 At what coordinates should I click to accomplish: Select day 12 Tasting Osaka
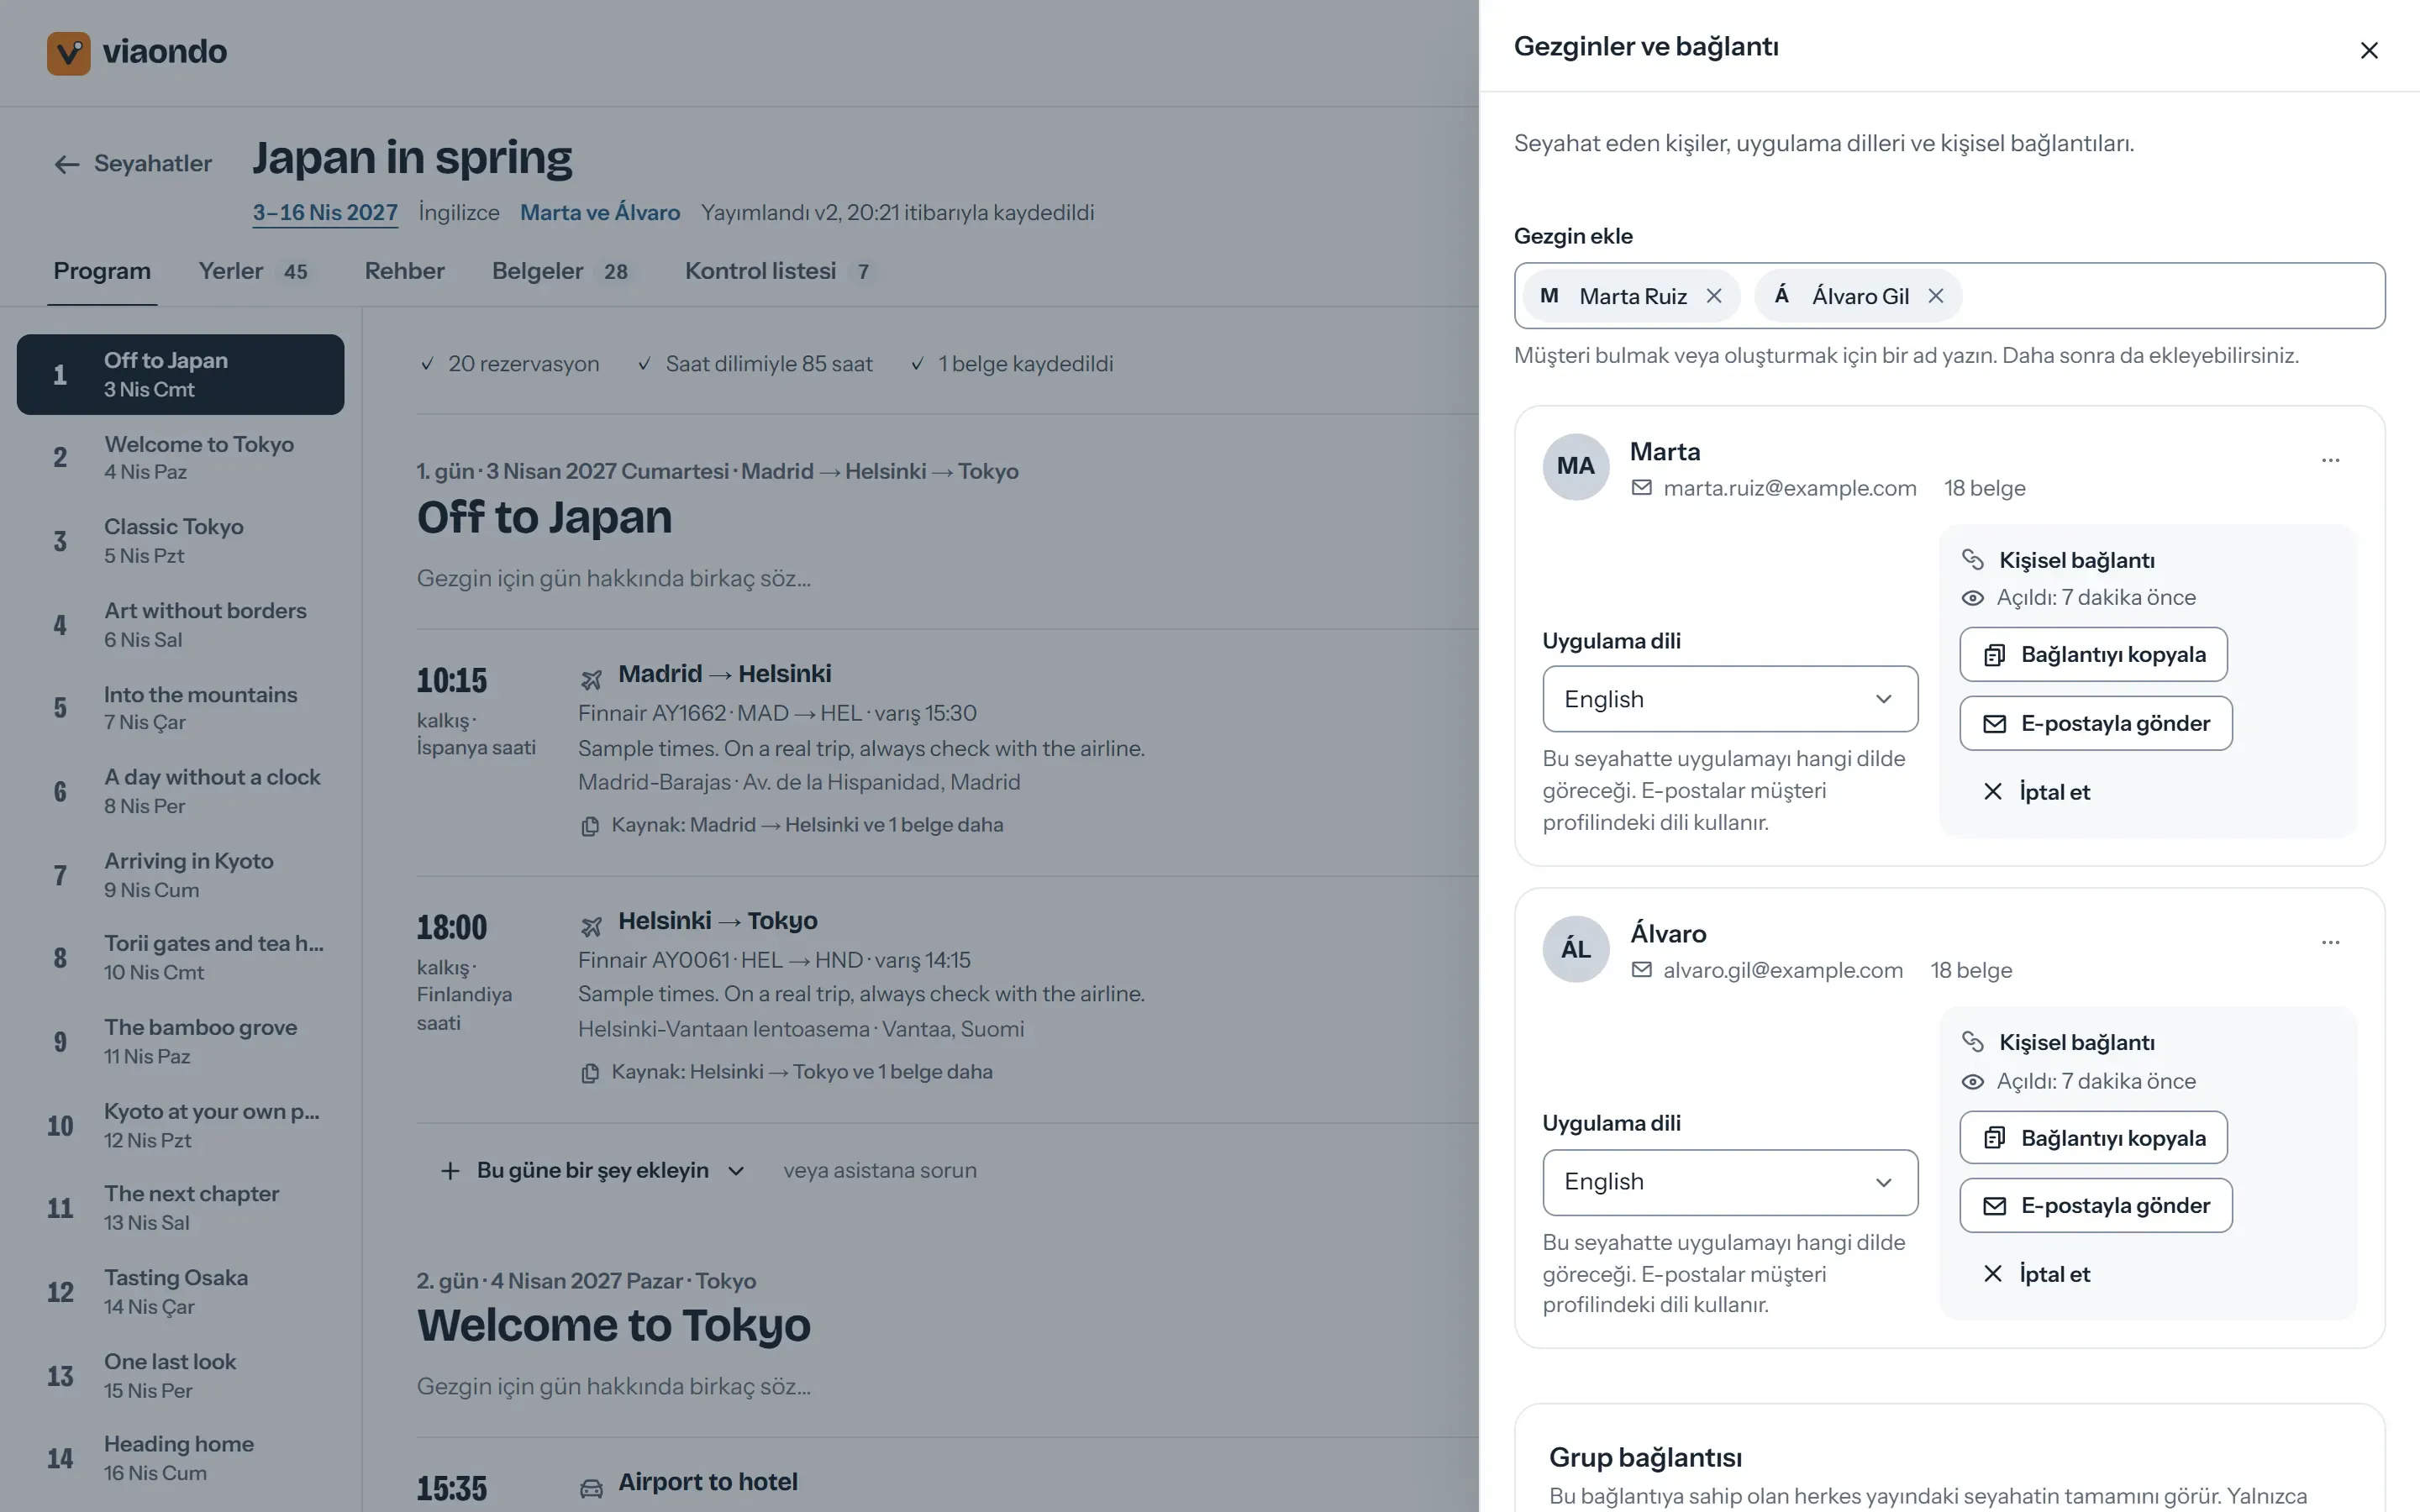pyautogui.click(x=180, y=1292)
